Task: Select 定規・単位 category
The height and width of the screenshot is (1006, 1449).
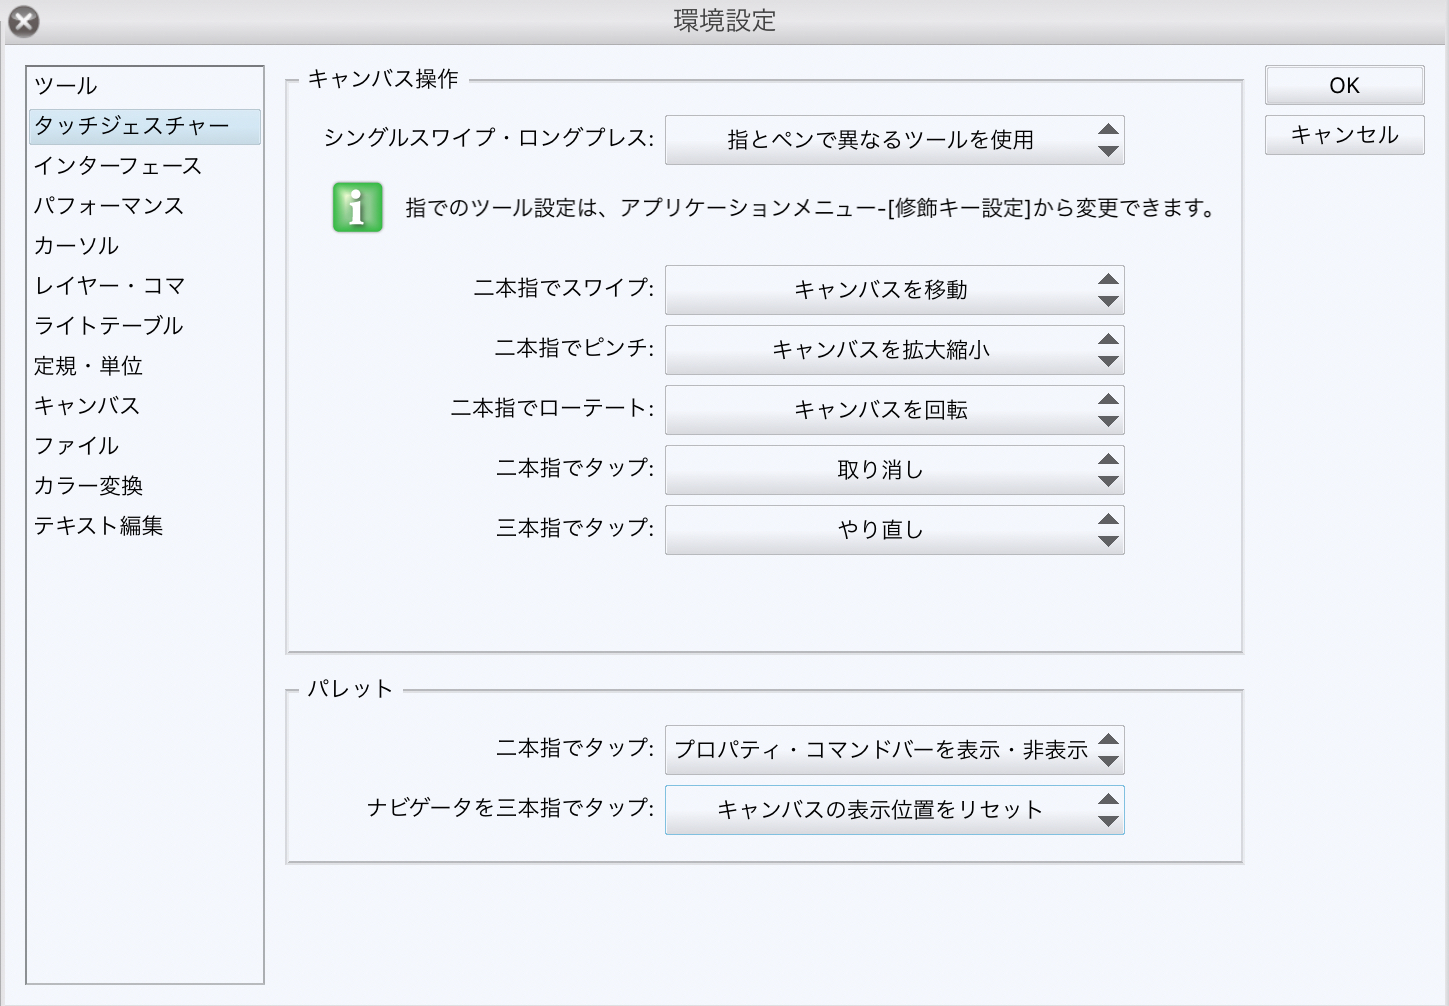Action: (89, 366)
